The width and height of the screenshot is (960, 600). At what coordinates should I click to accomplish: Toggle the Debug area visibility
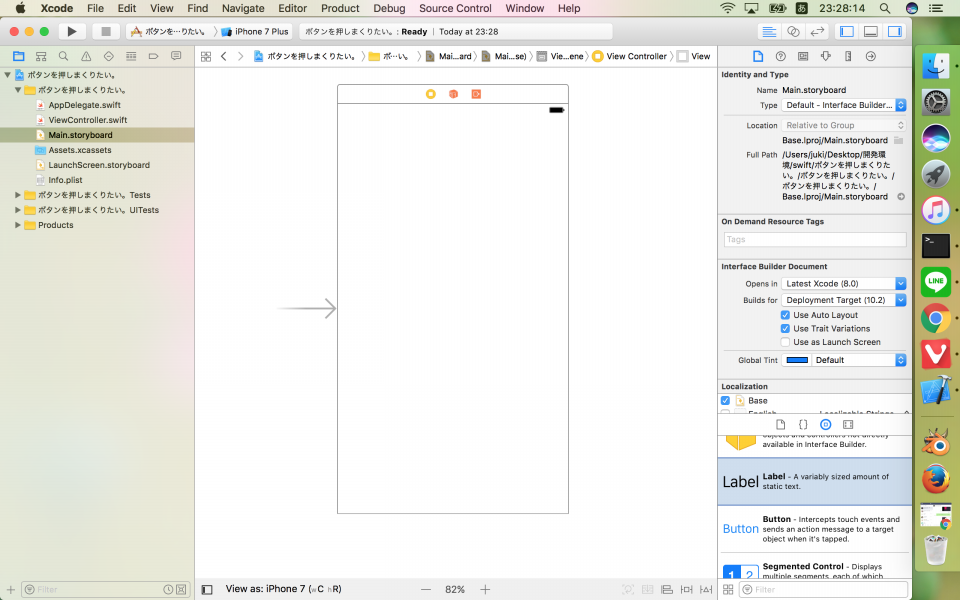[x=871, y=31]
